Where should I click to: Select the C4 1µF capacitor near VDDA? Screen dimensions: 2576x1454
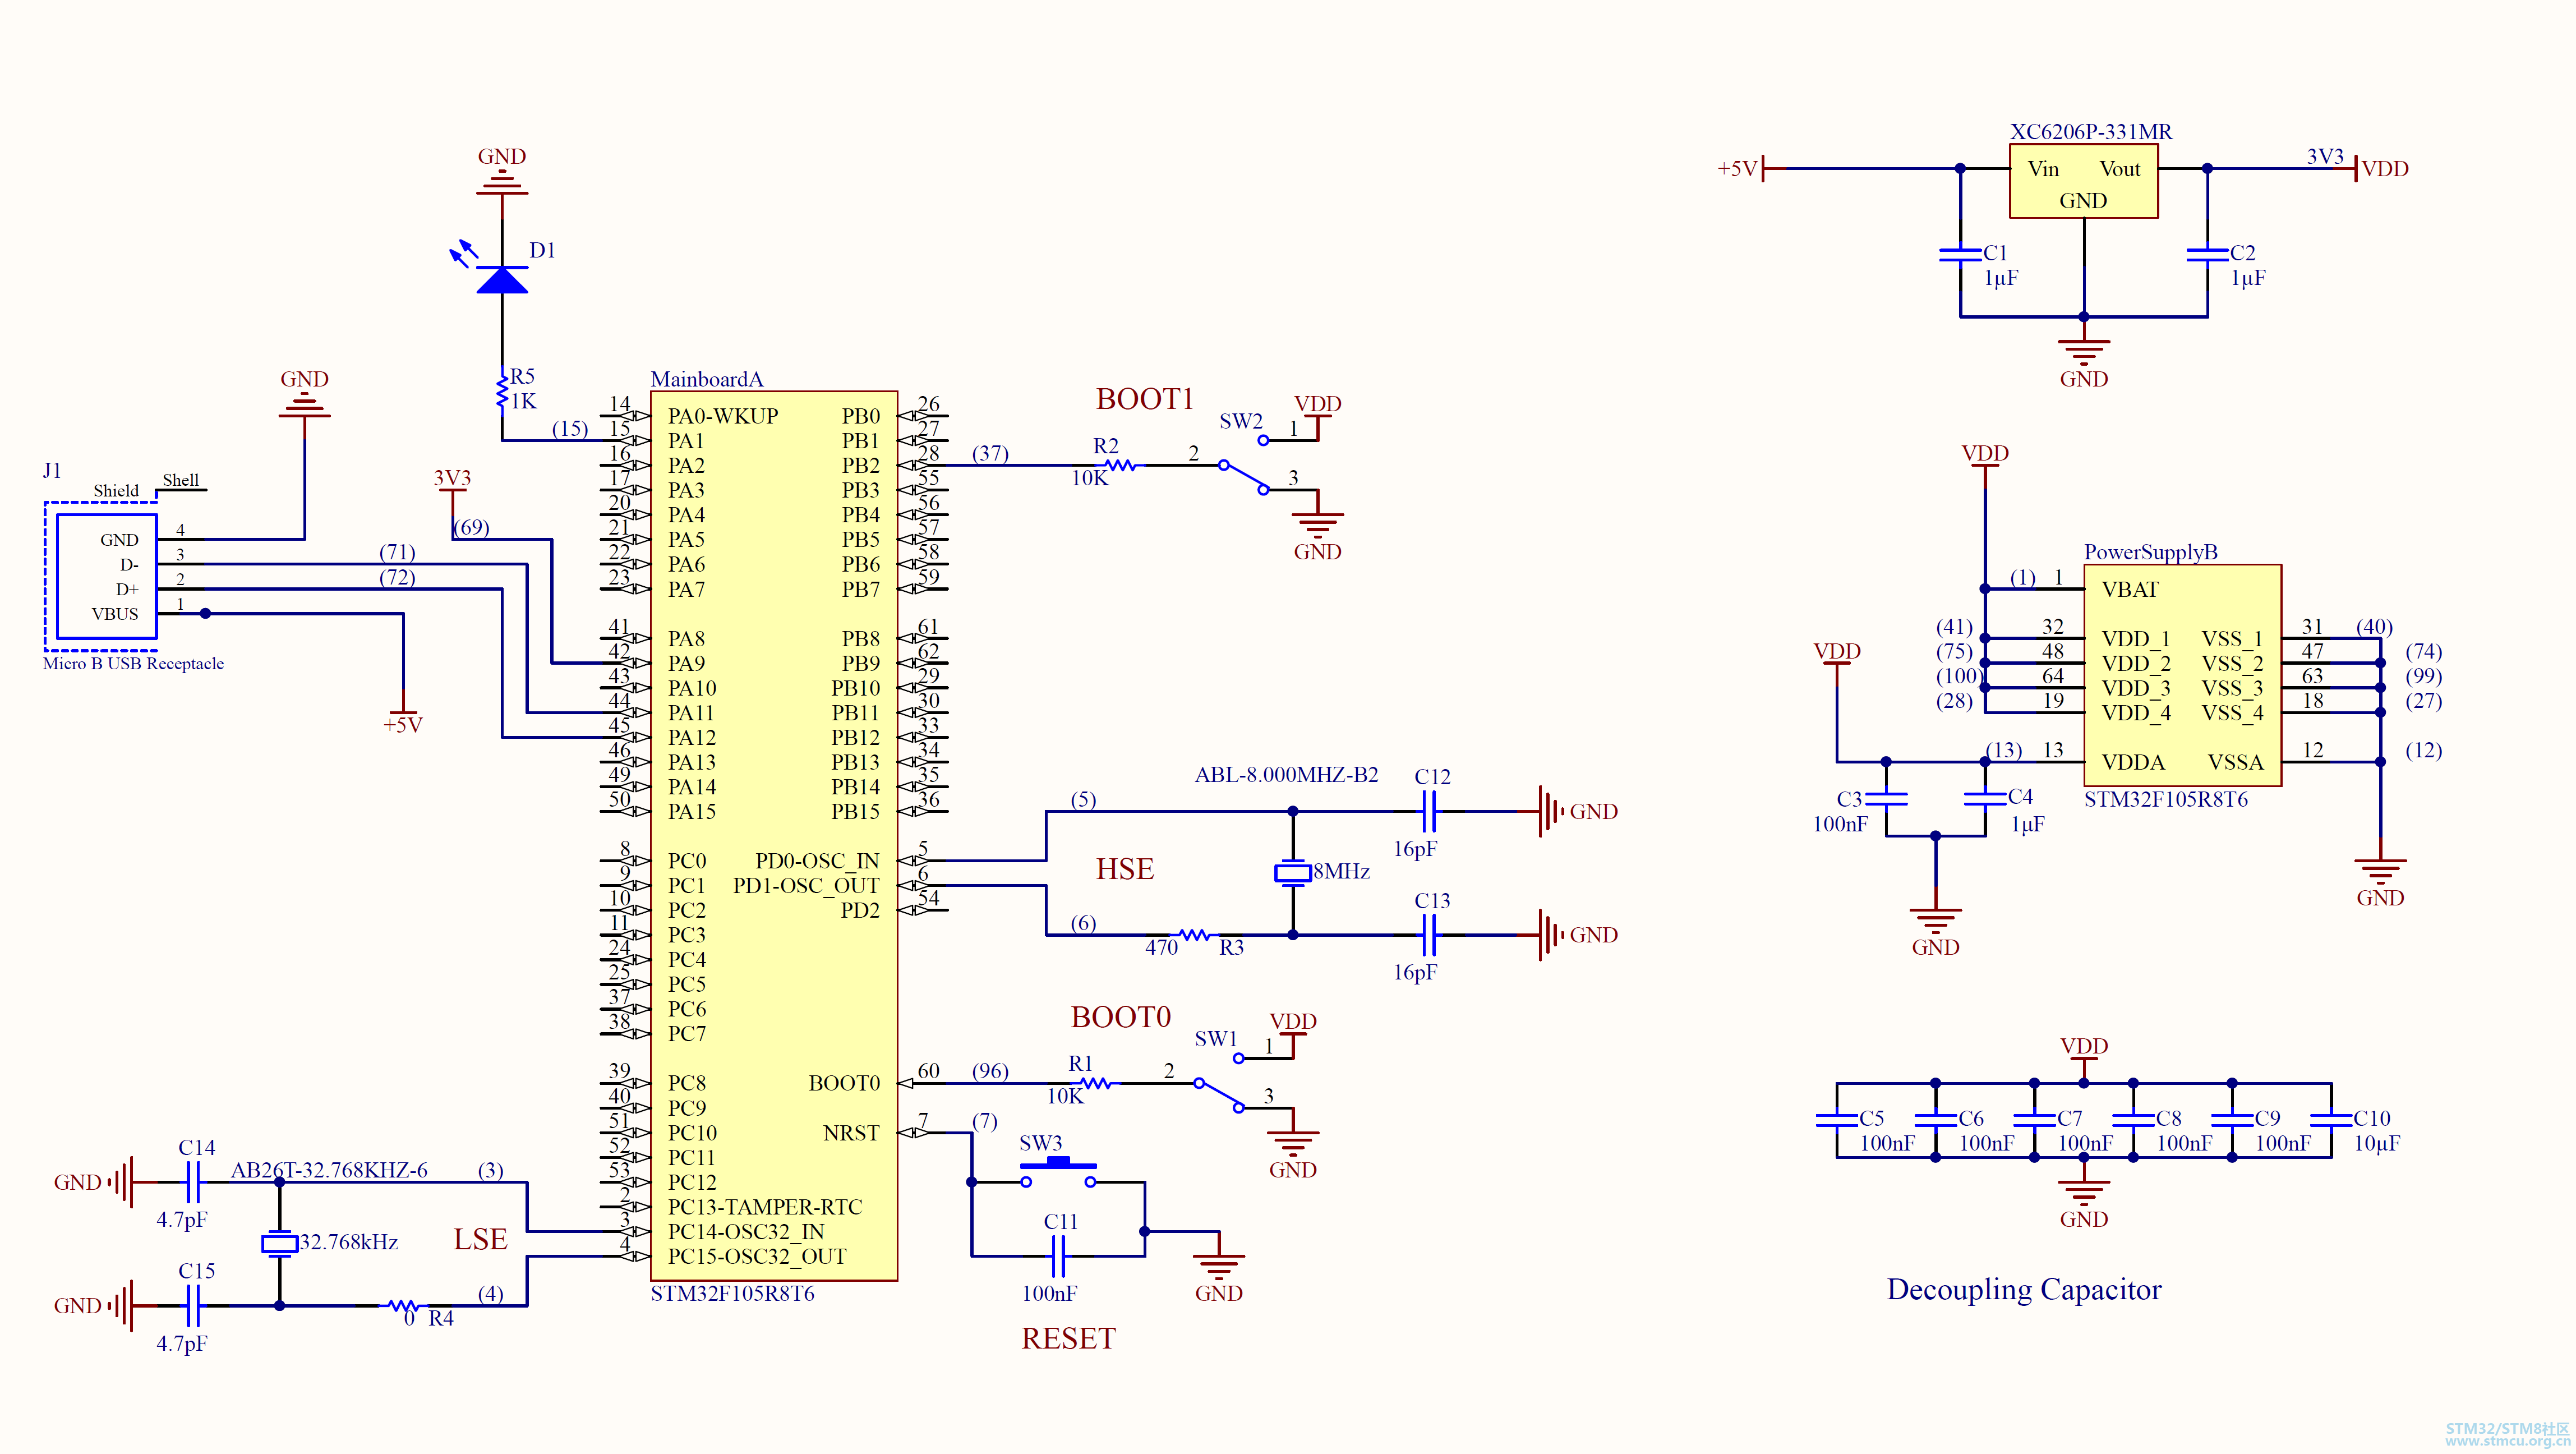(1985, 799)
